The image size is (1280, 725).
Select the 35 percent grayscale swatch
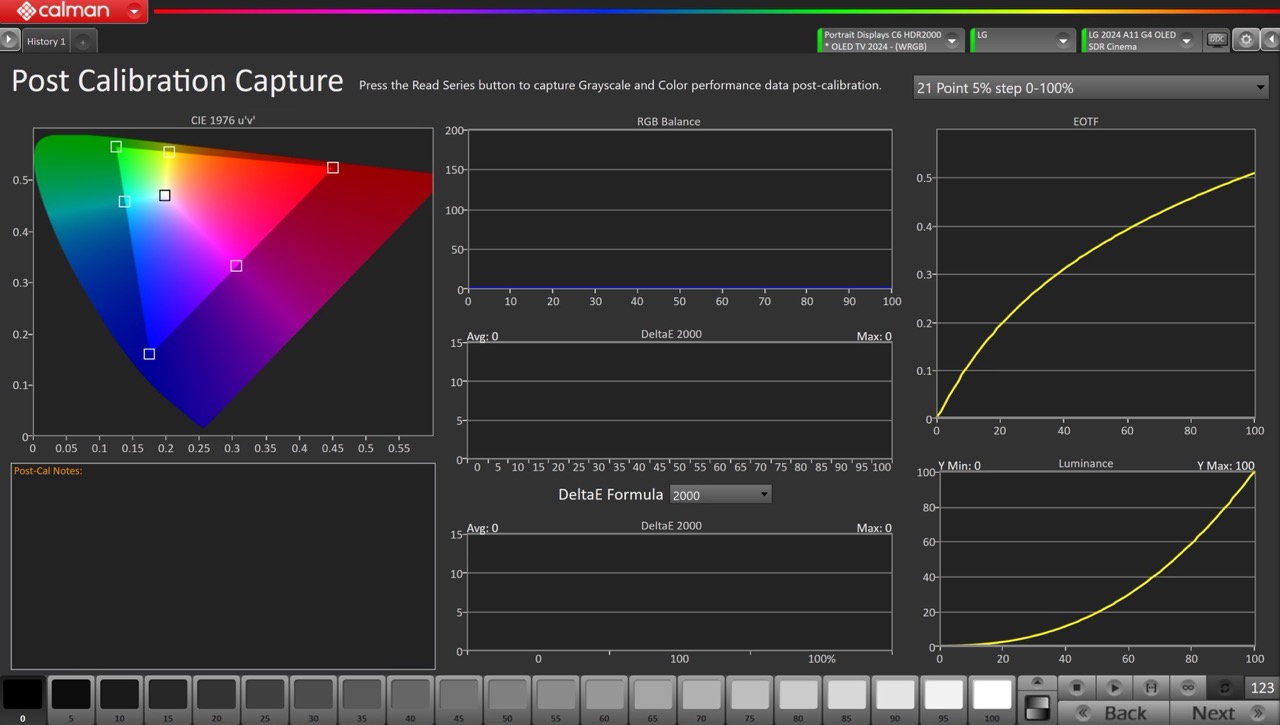pos(361,698)
